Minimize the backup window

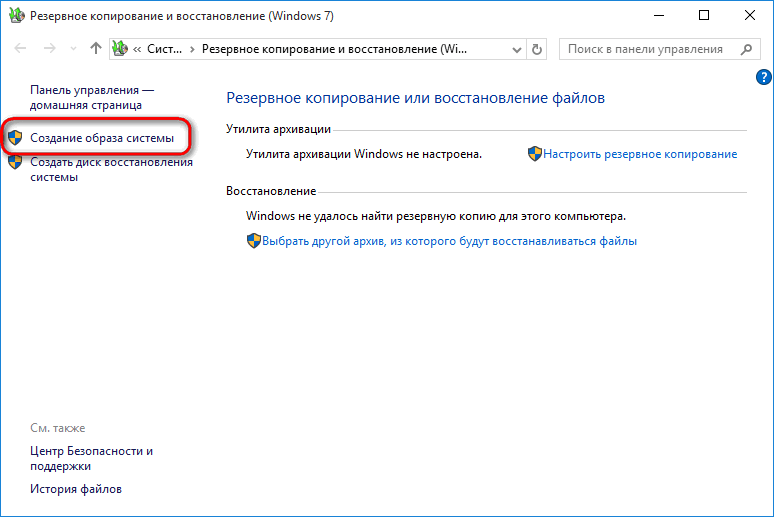point(658,15)
